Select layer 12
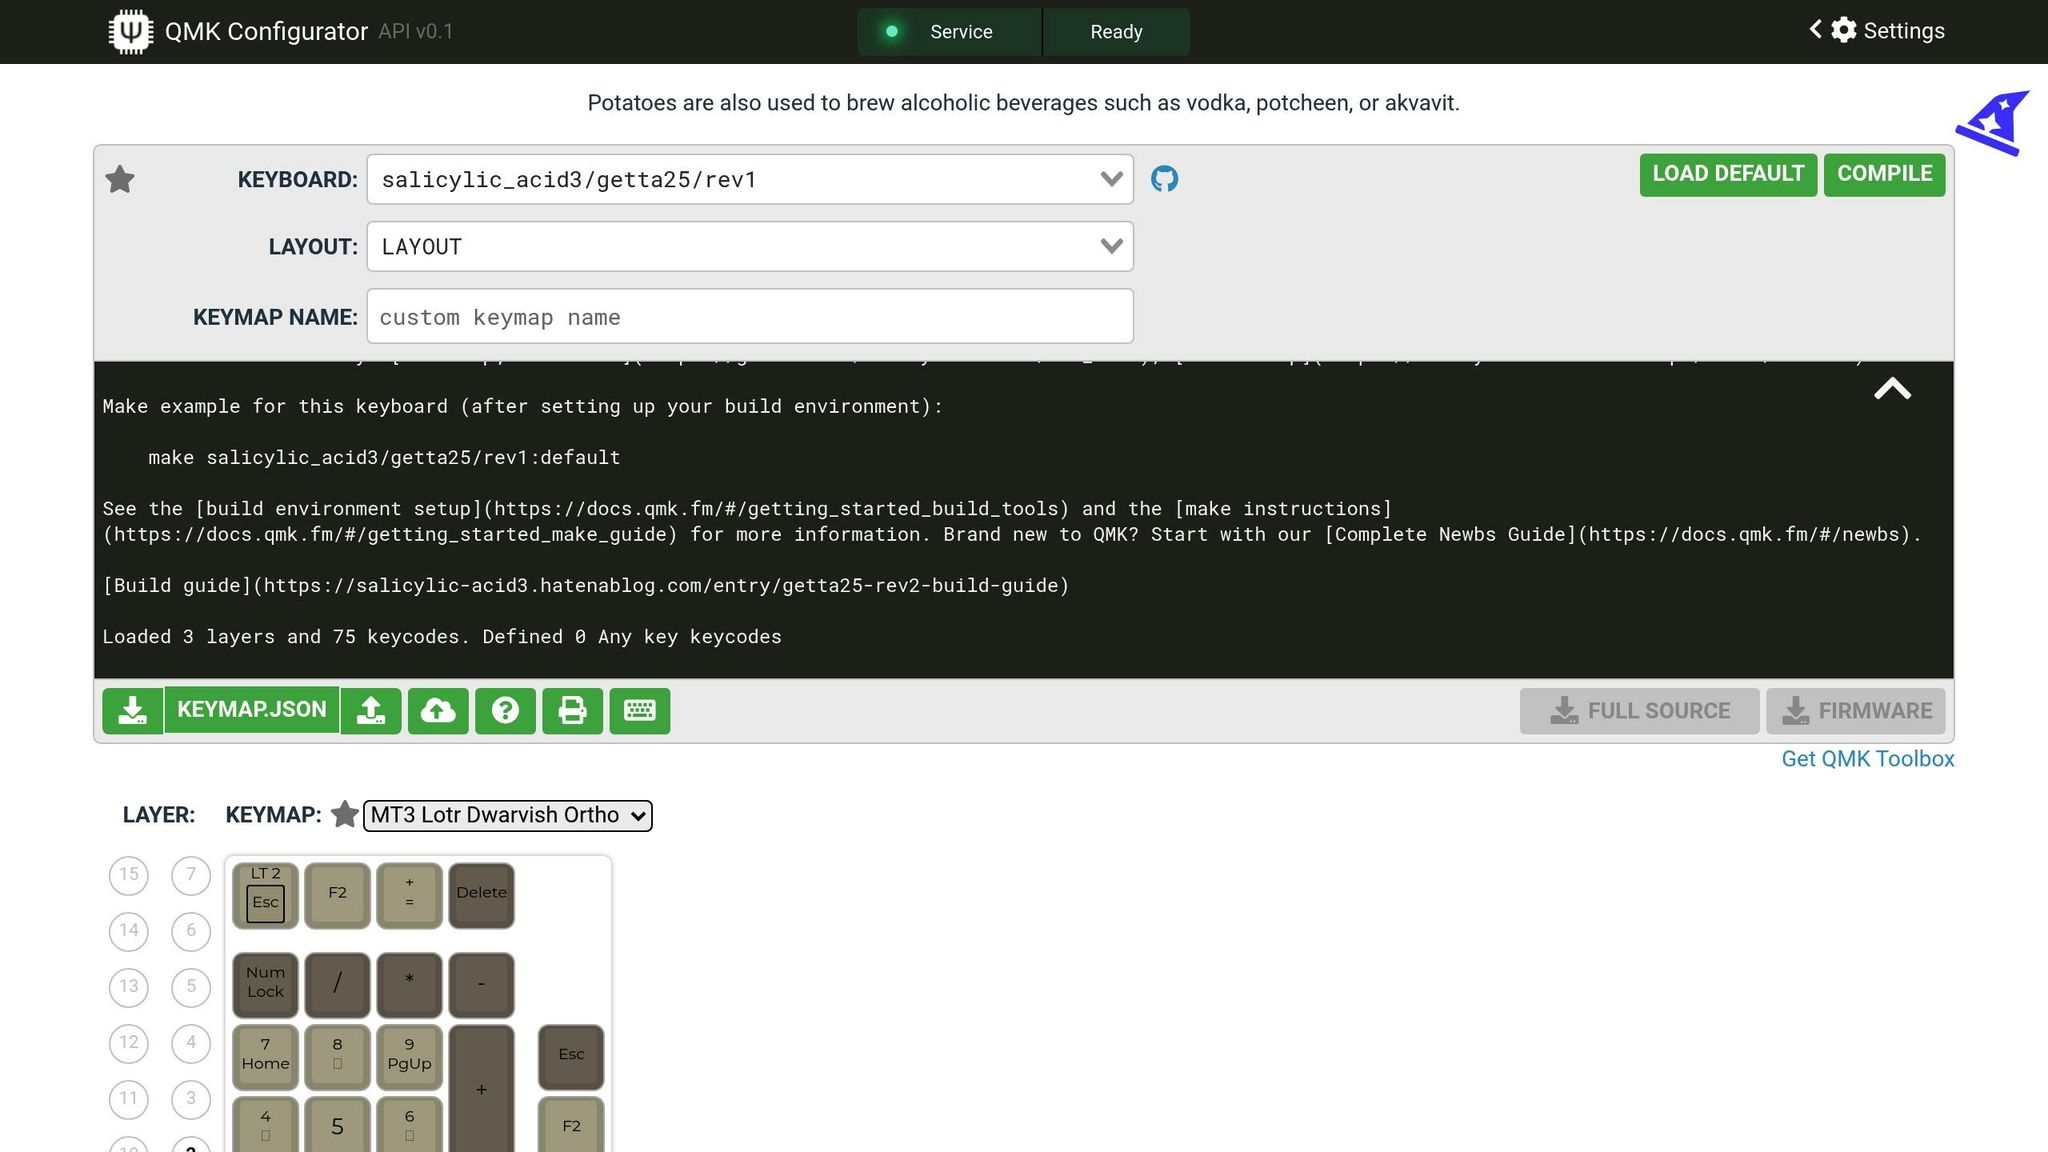2048x1152 pixels. click(129, 1043)
